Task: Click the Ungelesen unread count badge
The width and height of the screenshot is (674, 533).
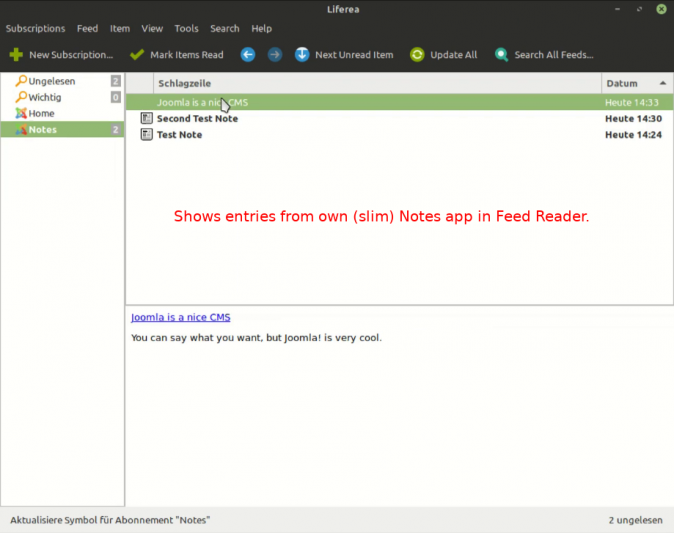Action: pos(115,81)
